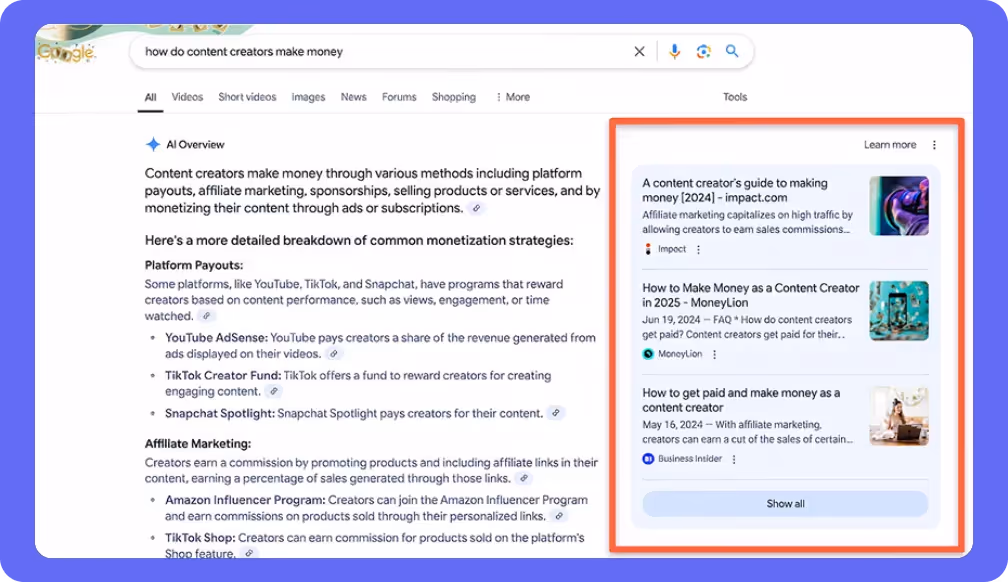
Task: Switch to the Short videos tab
Action: (x=247, y=97)
